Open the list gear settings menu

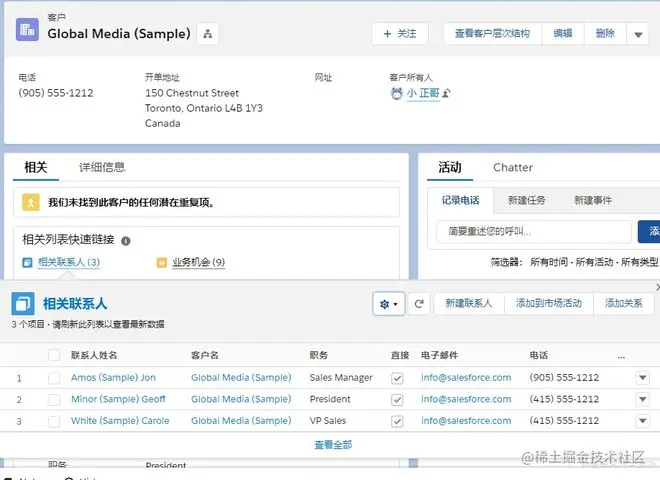(389, 304)
